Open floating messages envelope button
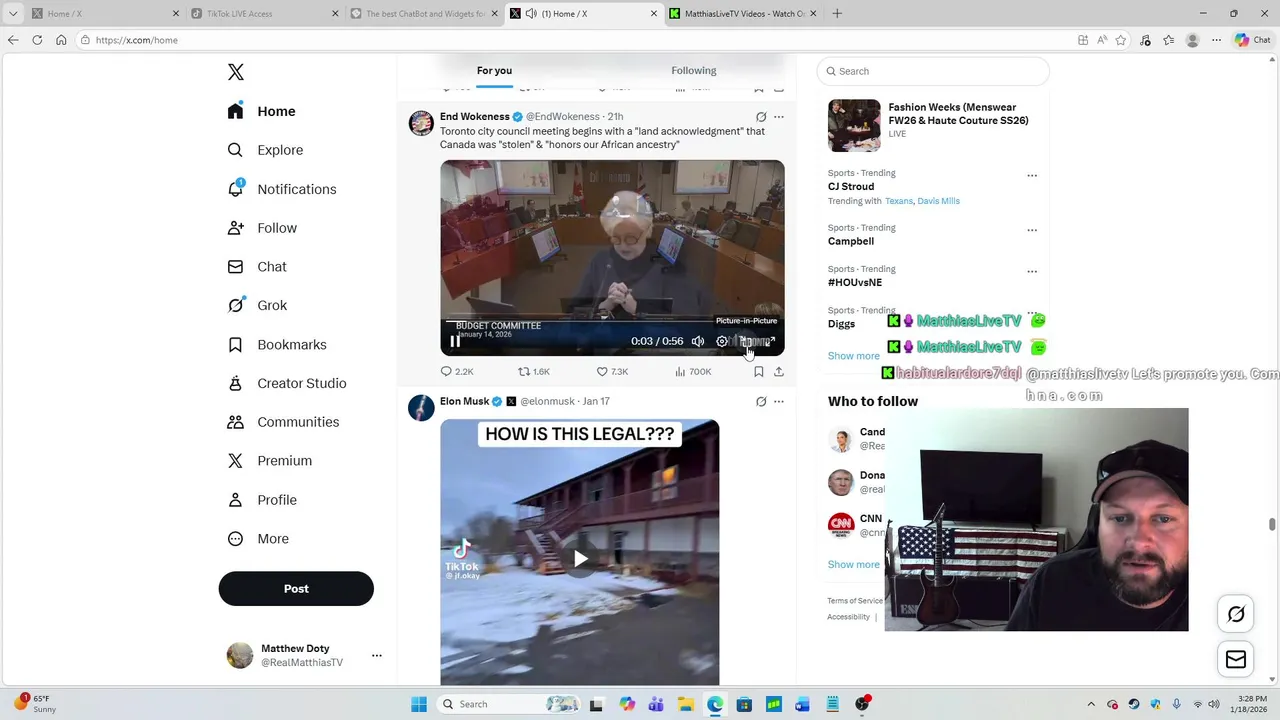Viewport: 1280px width, 720px height. (1236, 659)
